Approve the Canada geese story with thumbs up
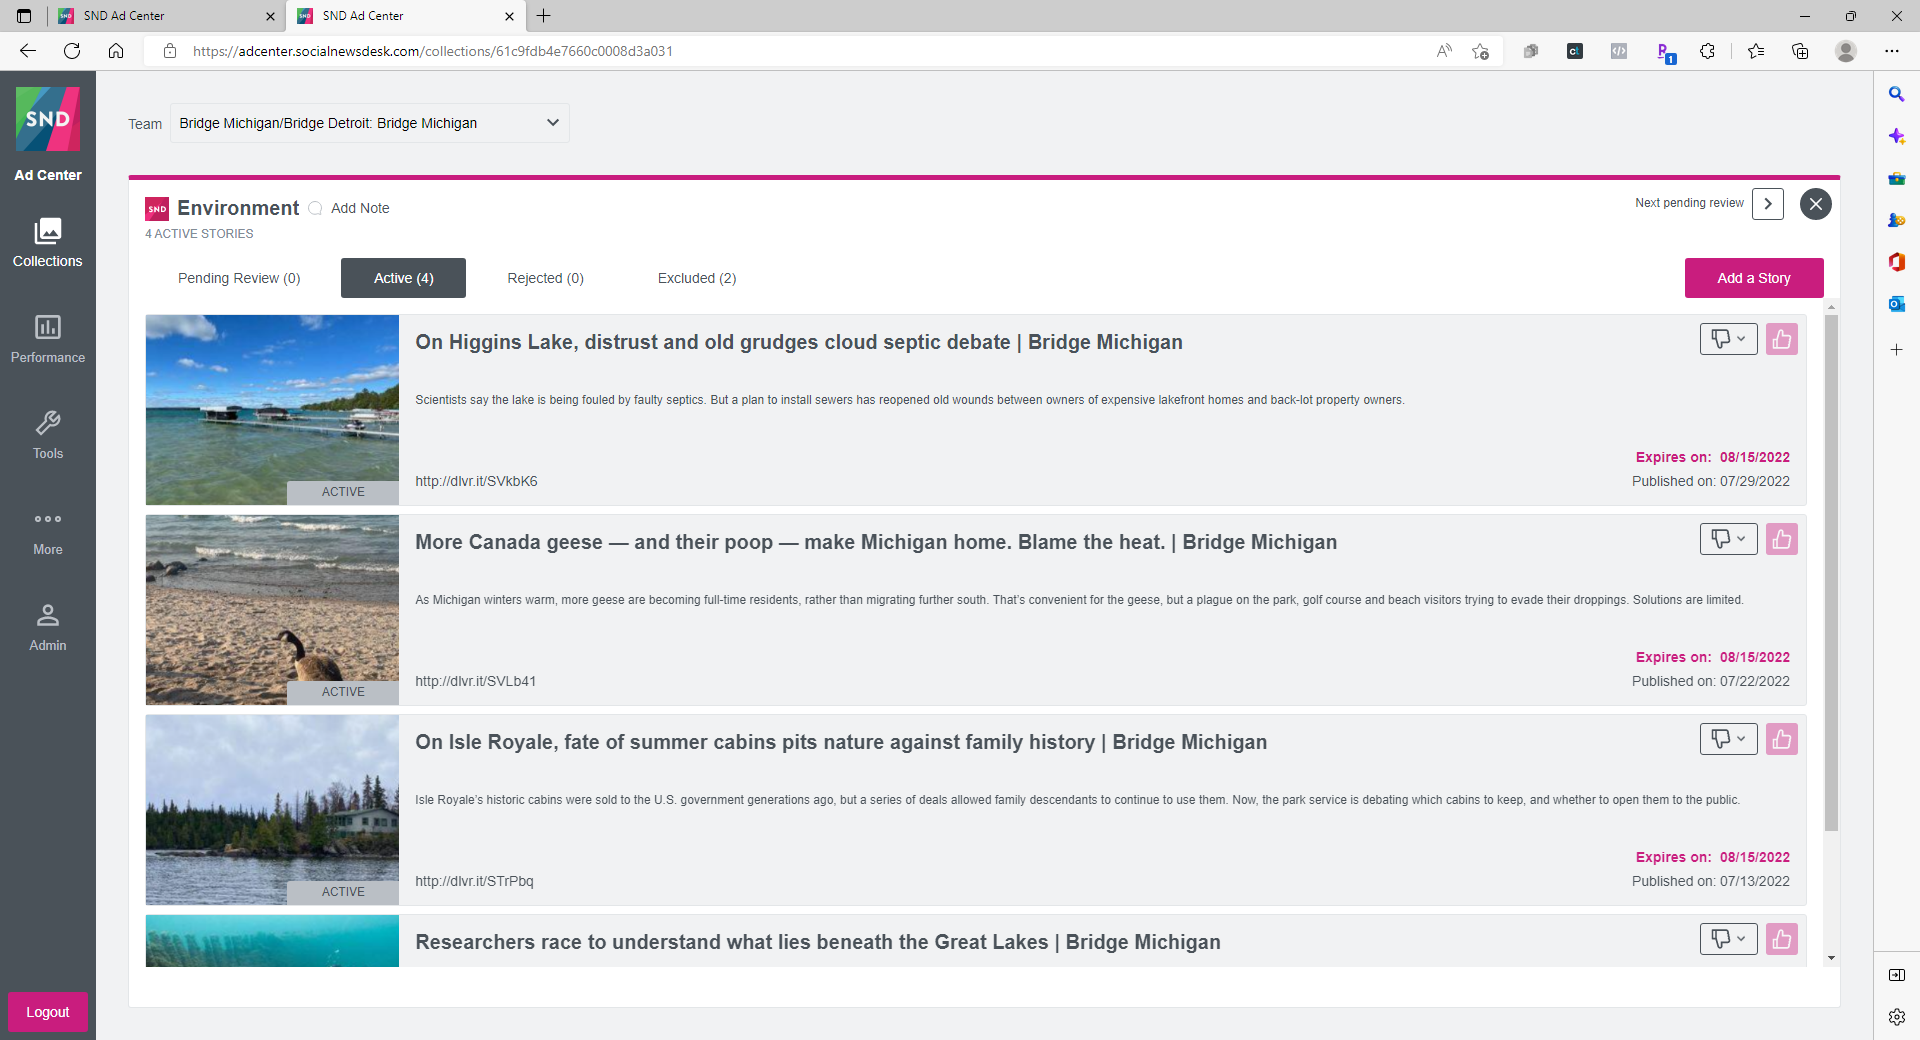 click(1781, 539)
